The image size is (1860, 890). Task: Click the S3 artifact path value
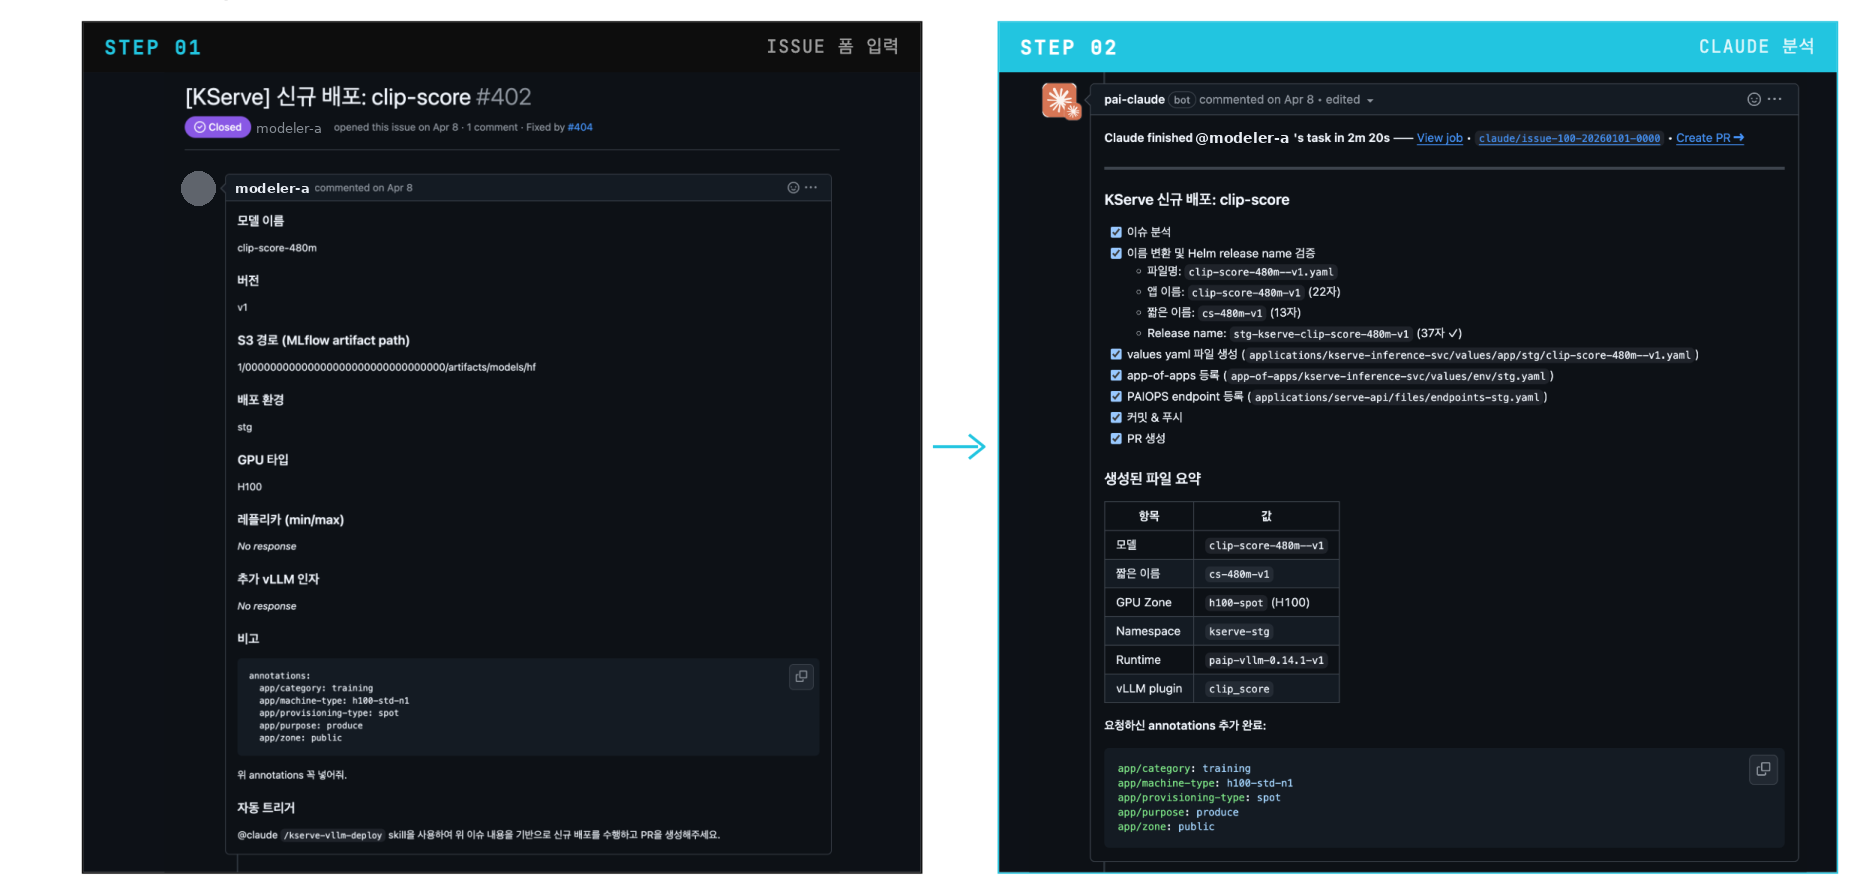[x=386, y=367]
